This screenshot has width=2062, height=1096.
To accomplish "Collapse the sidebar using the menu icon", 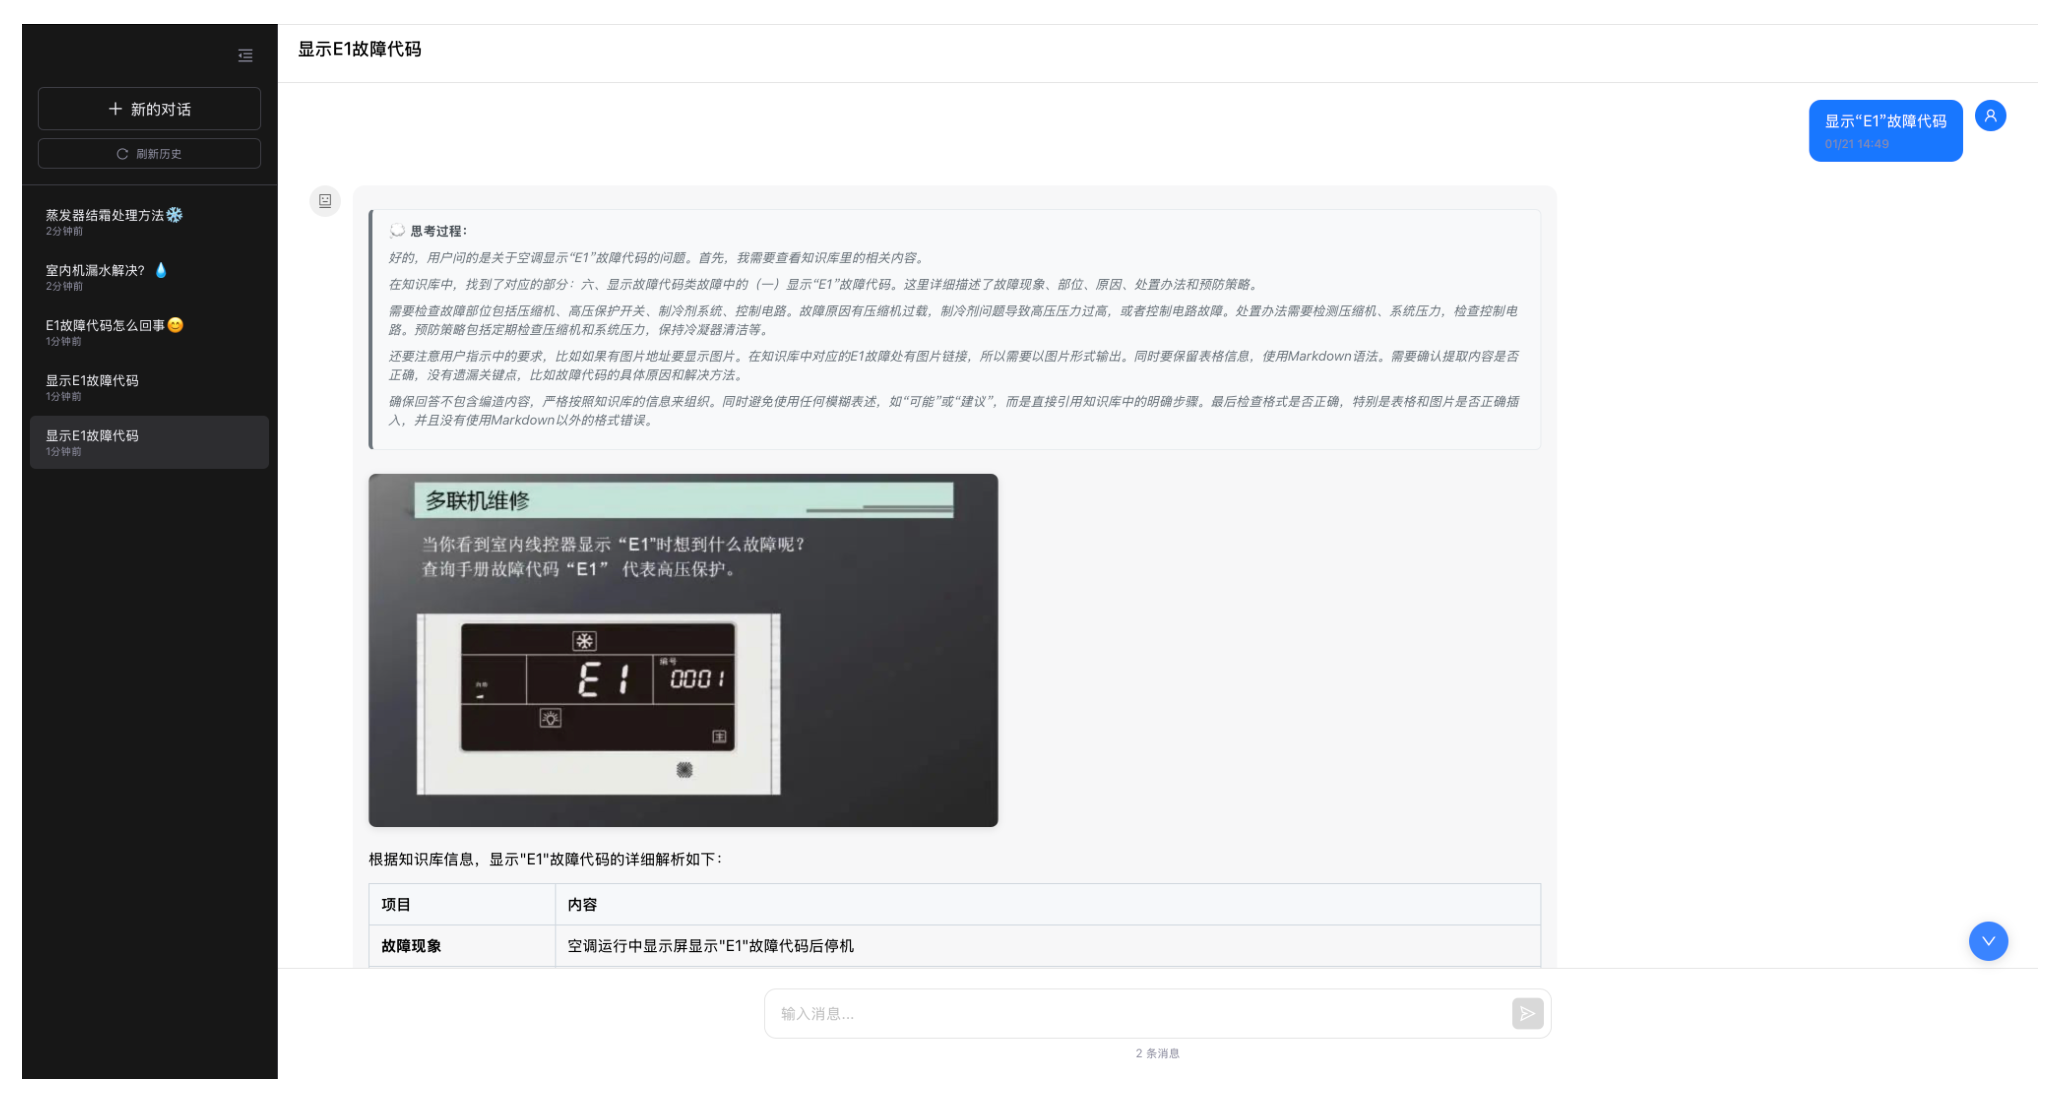I will pos(245,55).
